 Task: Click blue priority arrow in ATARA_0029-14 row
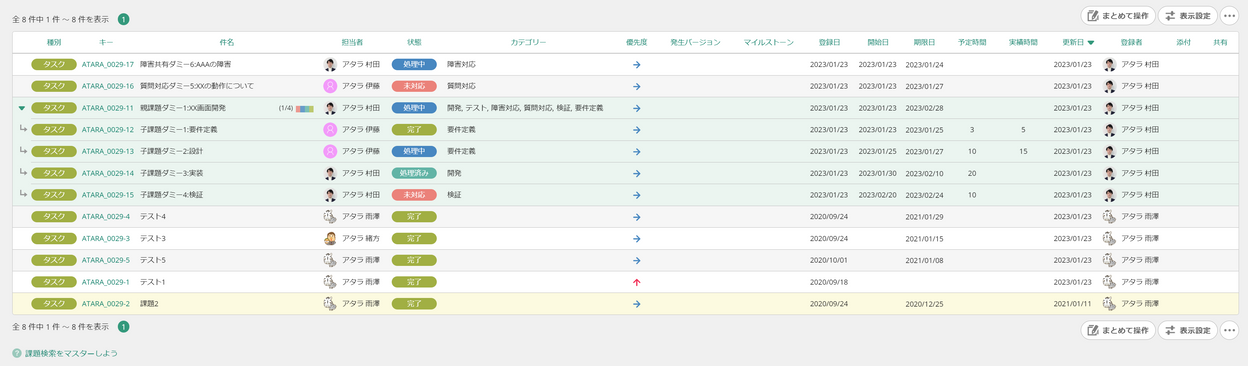point(636,173)
